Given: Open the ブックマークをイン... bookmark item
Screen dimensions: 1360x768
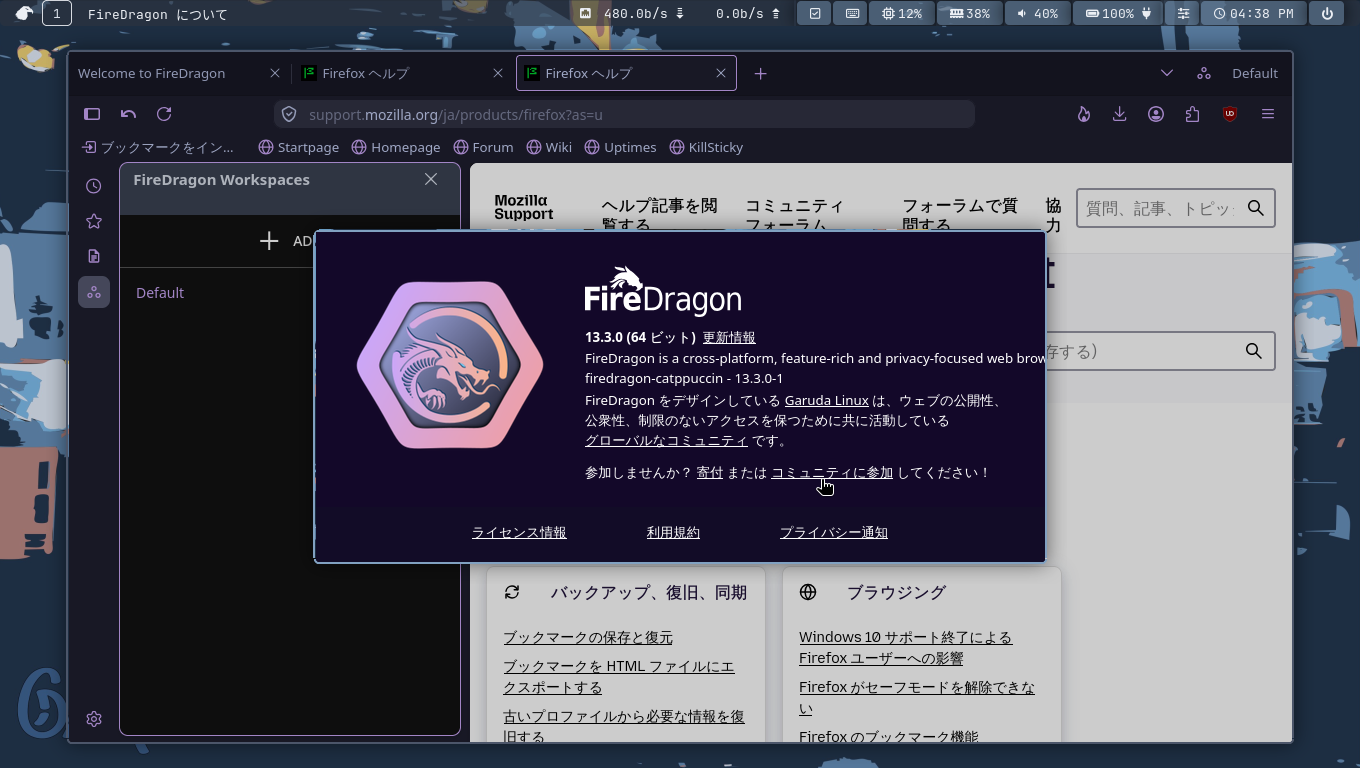Looking at the screenshot, I should (158, 147).
